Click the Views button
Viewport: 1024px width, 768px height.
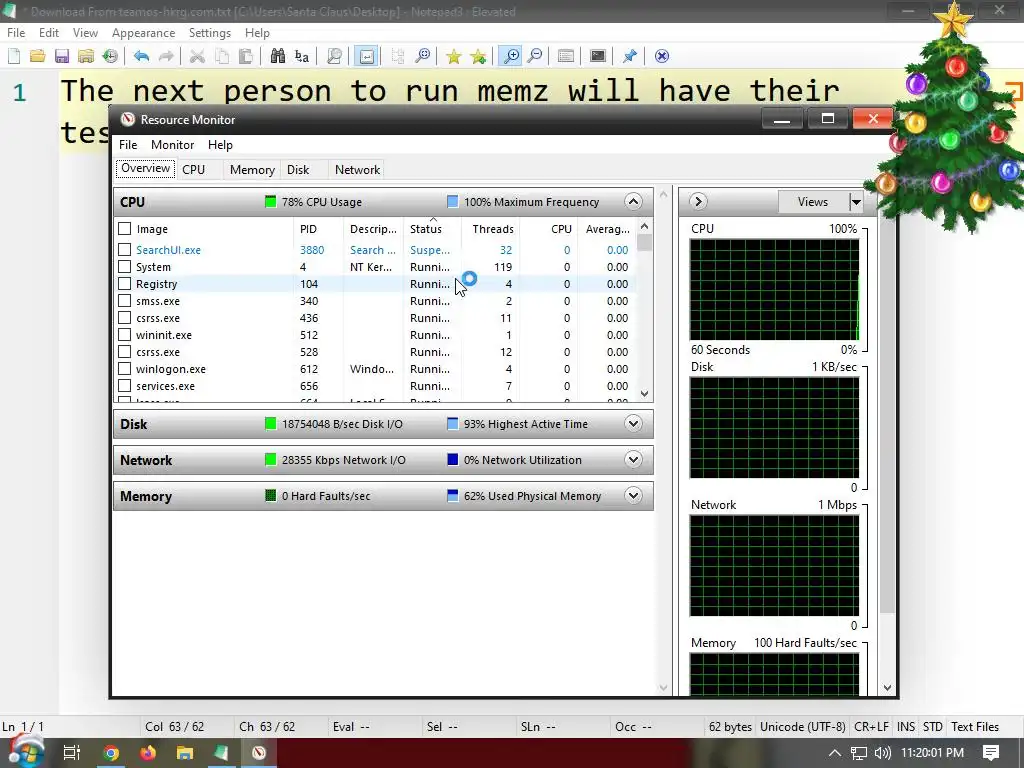click(813, 202)
